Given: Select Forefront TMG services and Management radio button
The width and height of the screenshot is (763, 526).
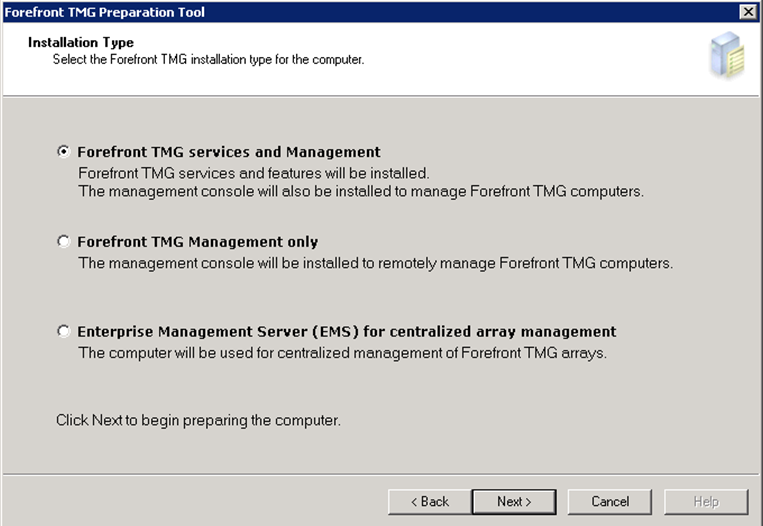Looking at the screenshot, I should pos(64,153).
